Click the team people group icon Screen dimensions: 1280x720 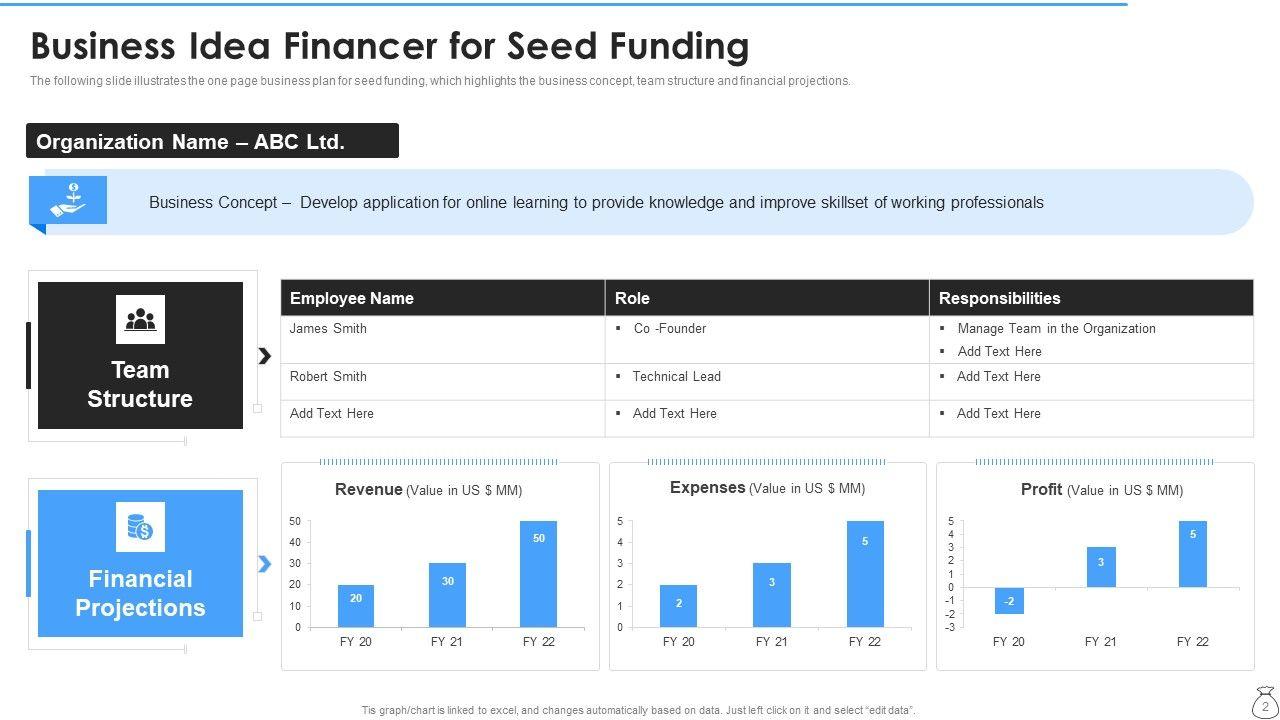(x=140, y=320)
